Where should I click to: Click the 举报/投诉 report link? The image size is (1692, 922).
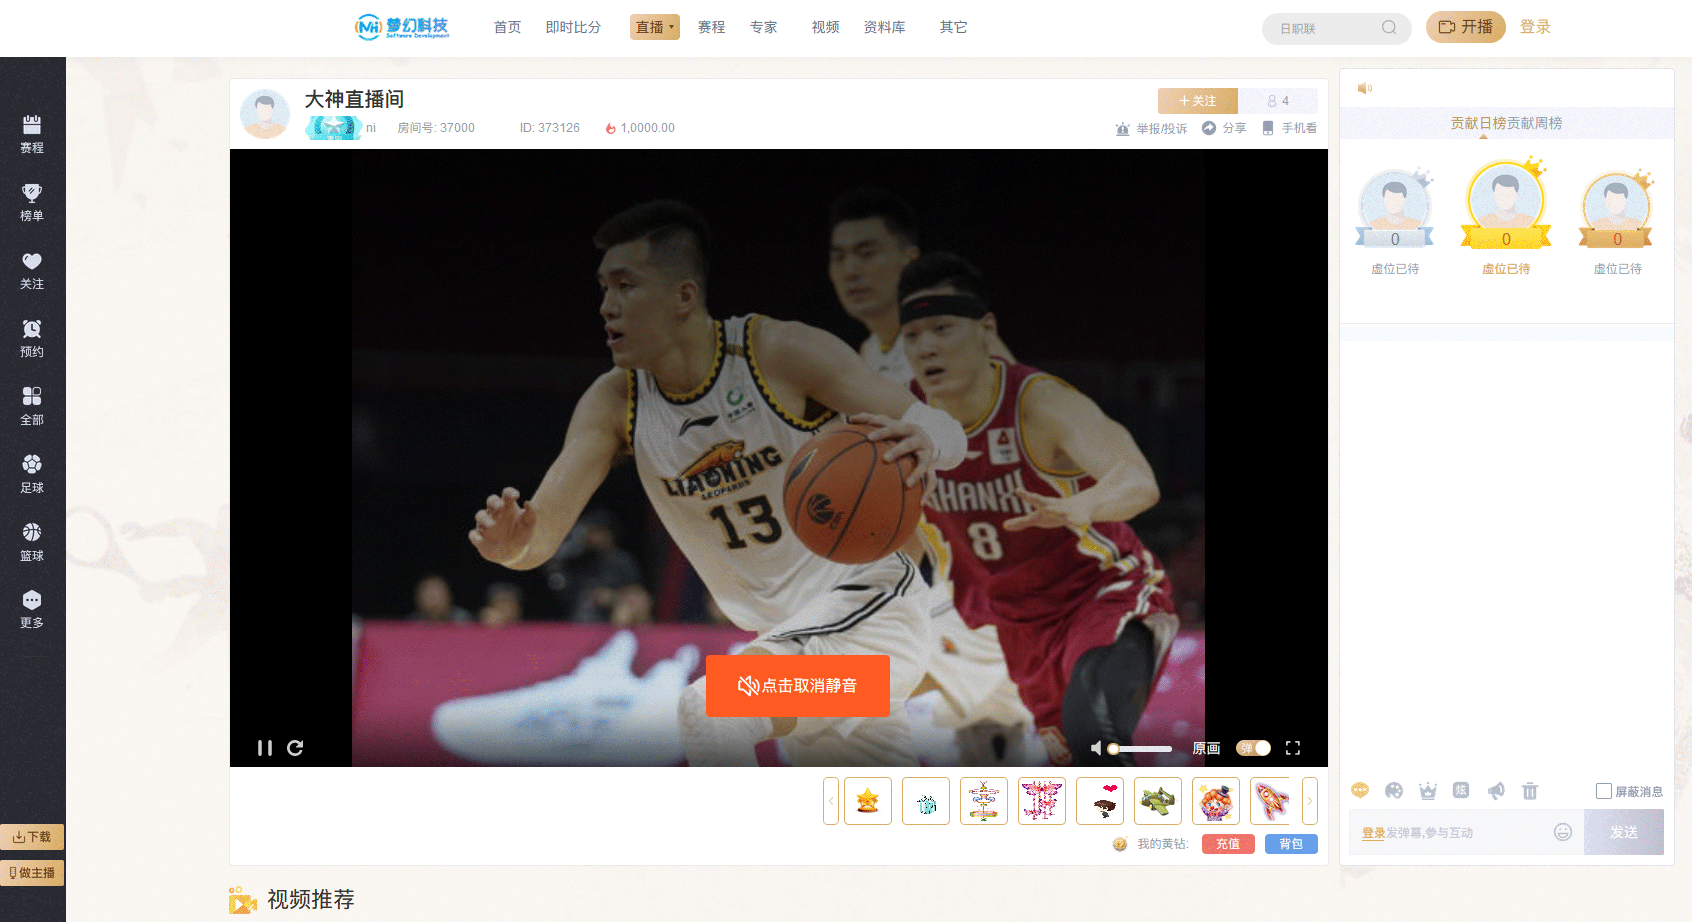click(x=1152, y=128)
